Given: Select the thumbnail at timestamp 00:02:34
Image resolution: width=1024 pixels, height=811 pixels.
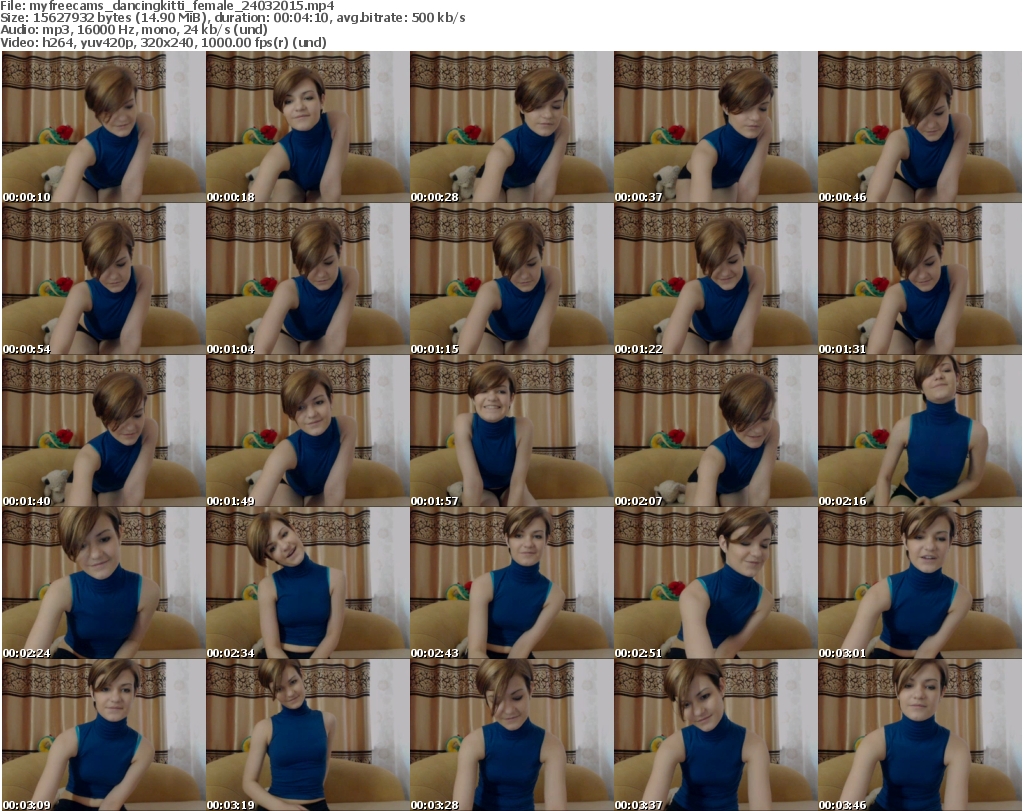Looking at the screenshot, I should (x=308, y=583).
